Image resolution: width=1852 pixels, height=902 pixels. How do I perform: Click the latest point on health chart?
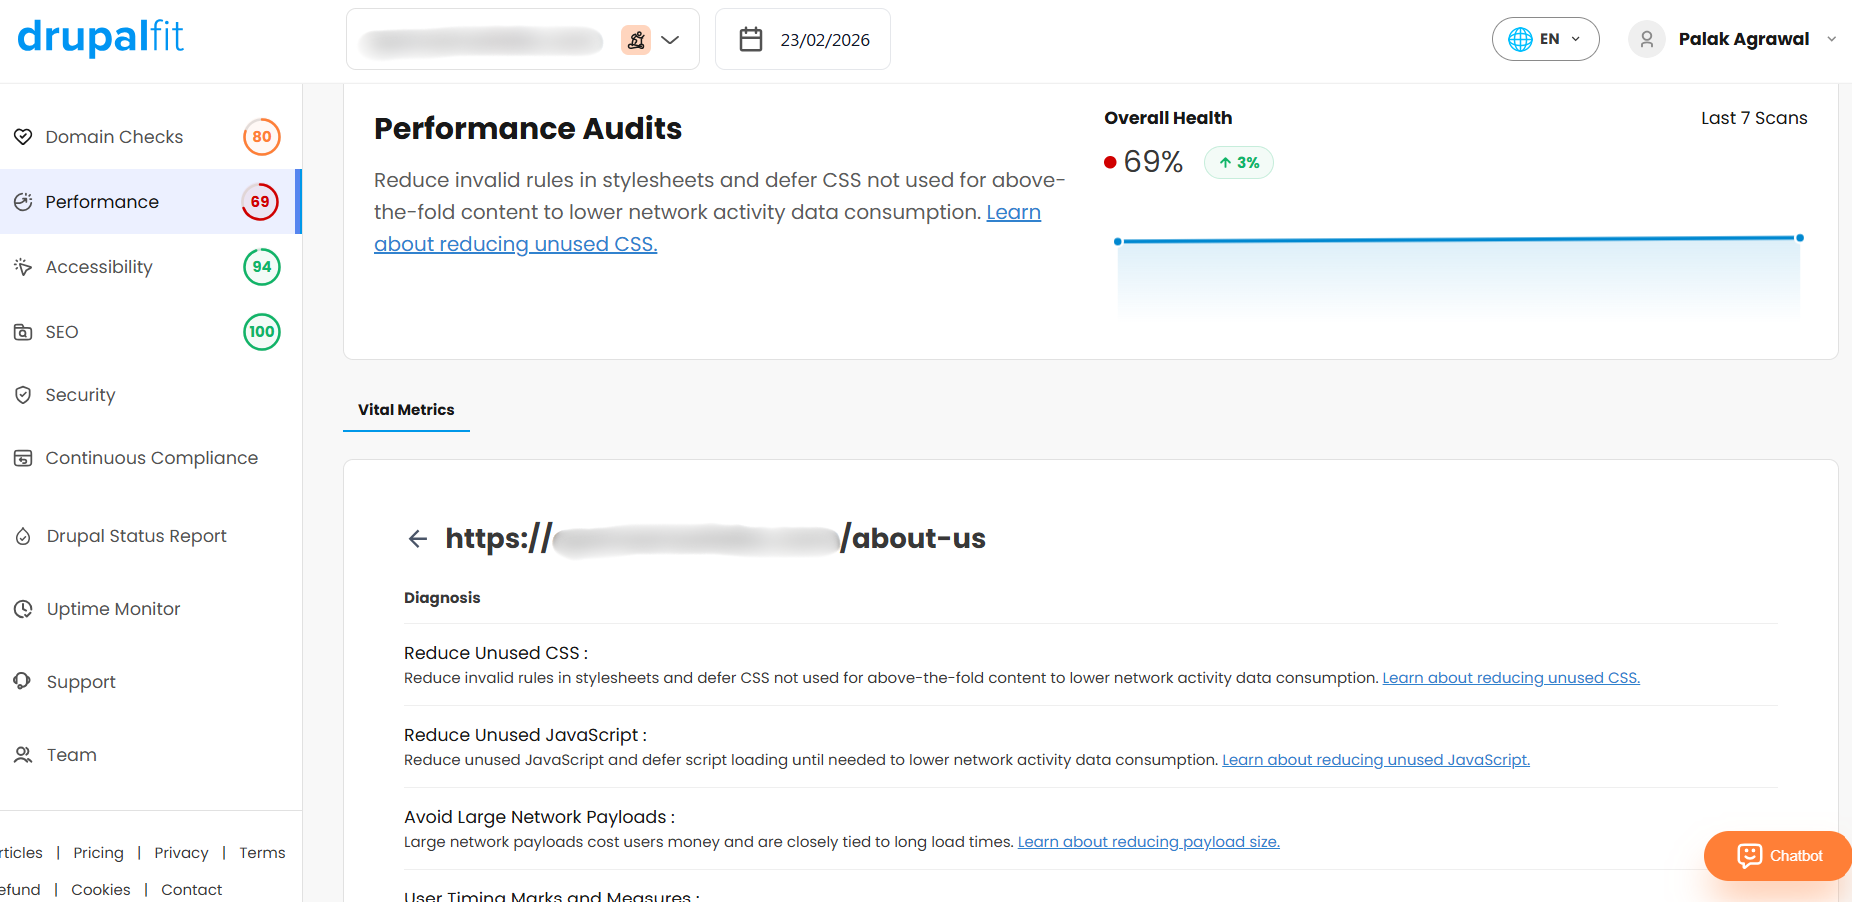[x=1800, y=238]
